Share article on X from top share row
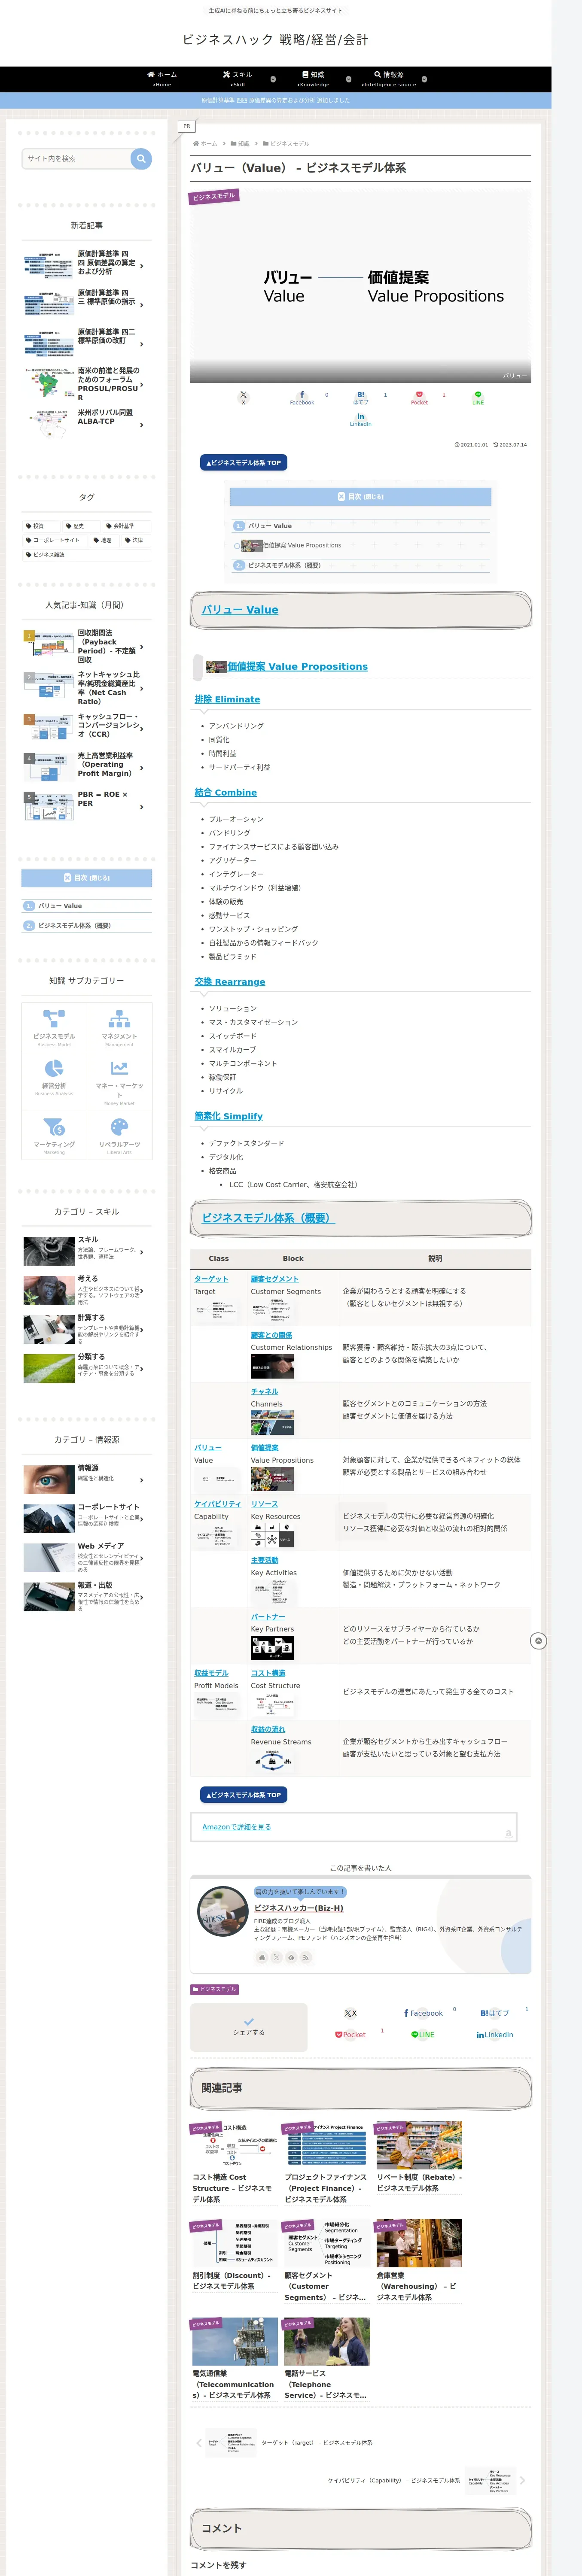Image resolution: width=582 pixels, height=2576 pixels. point(243,398)
